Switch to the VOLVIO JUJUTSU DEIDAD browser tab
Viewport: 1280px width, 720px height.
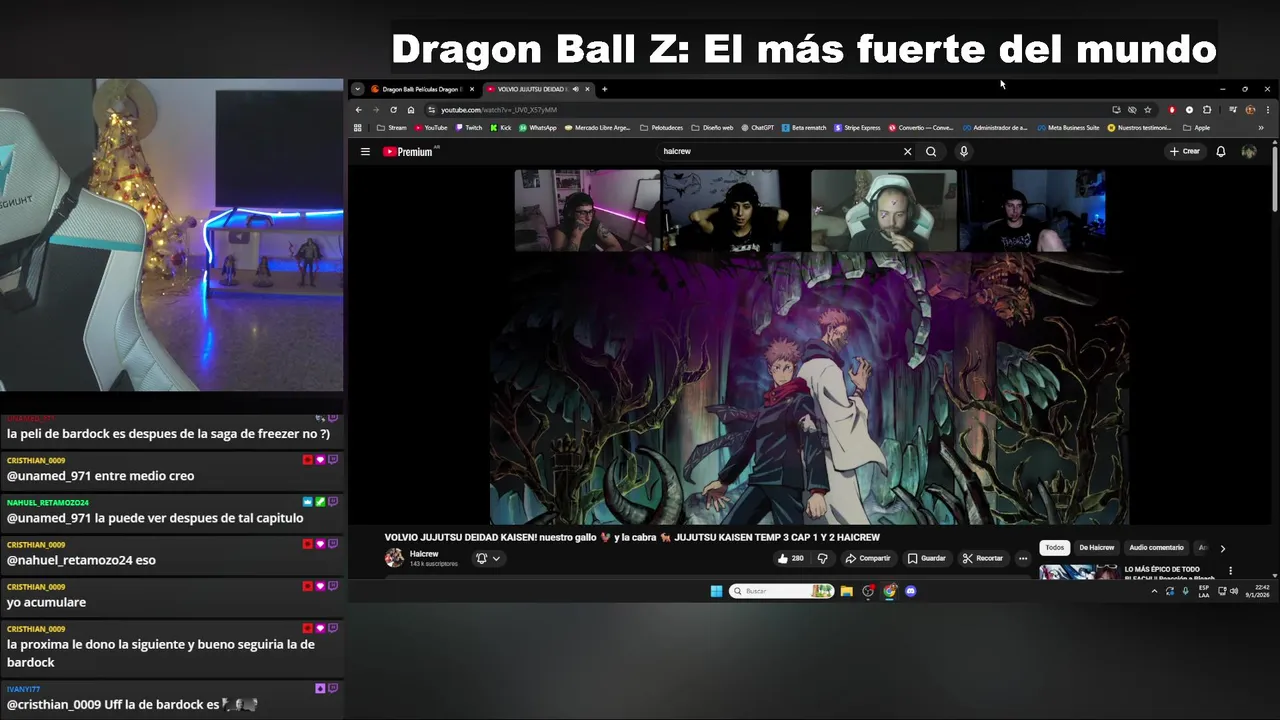tap(528, 89)
